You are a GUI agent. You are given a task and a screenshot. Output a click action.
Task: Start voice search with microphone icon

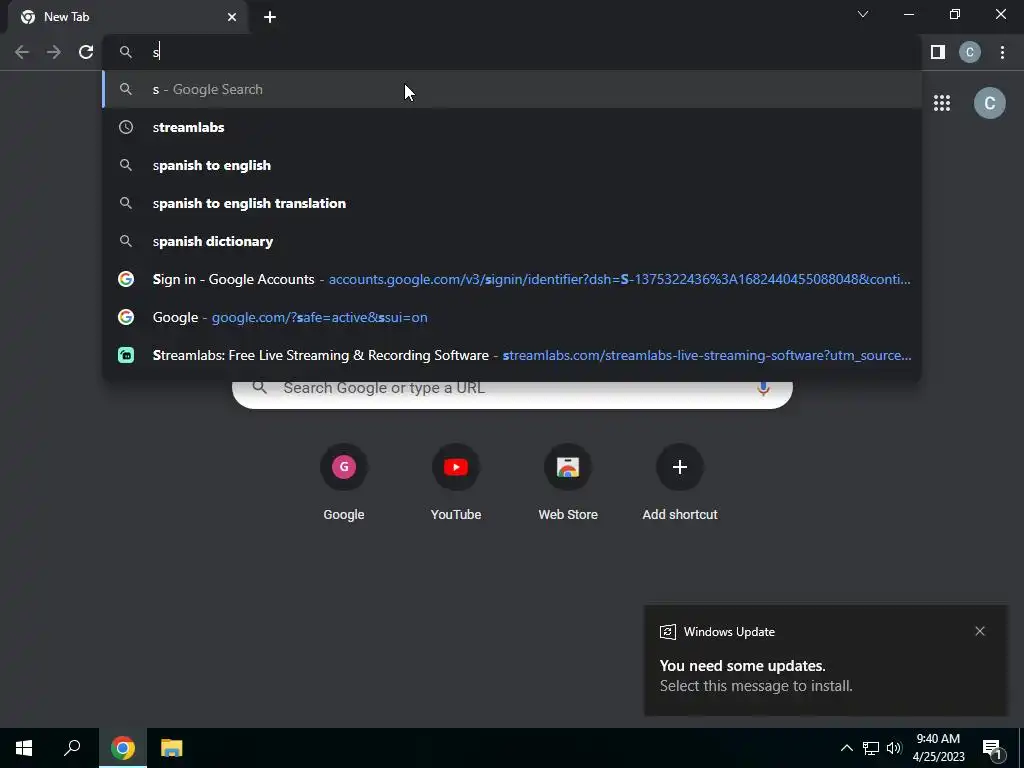click(763, 389)
